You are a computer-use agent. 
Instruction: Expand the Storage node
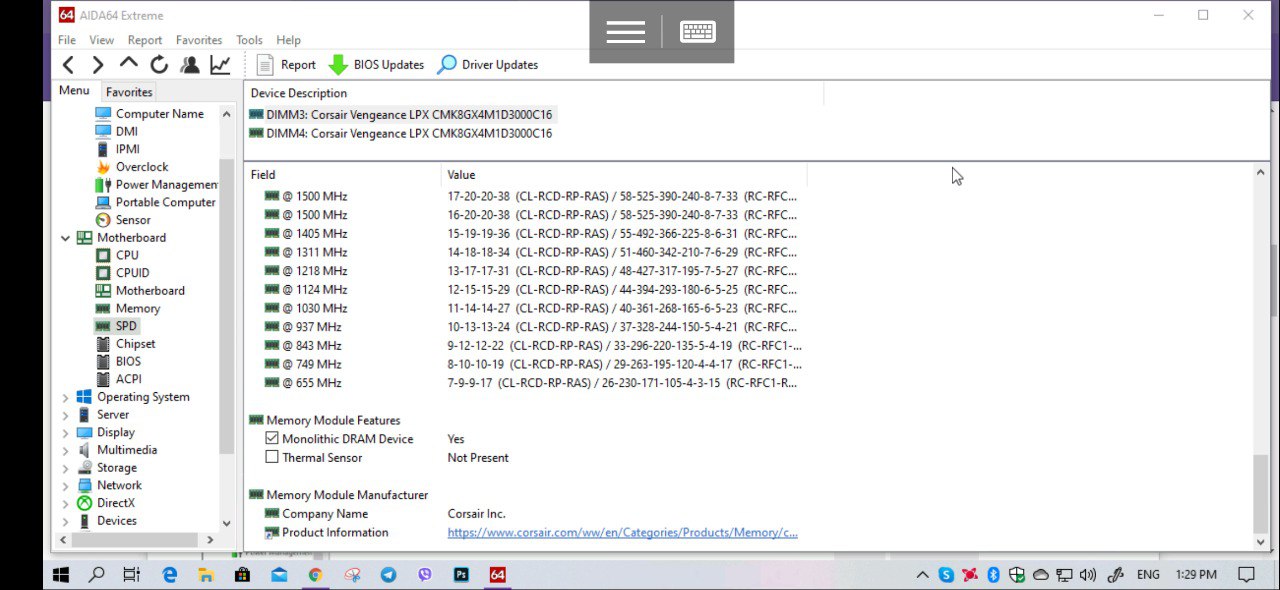[66, 468]
